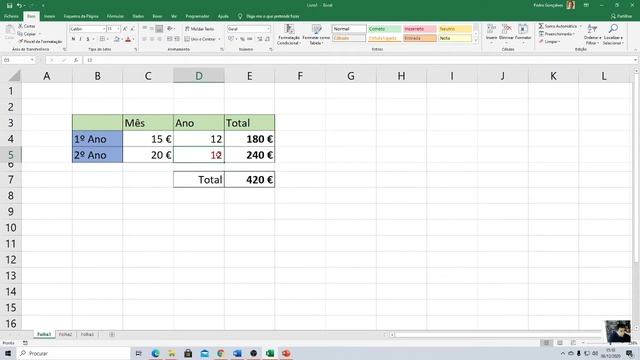Expand the formula bar
The width and height of the screenshot is (640, 360).
[636, 60]
